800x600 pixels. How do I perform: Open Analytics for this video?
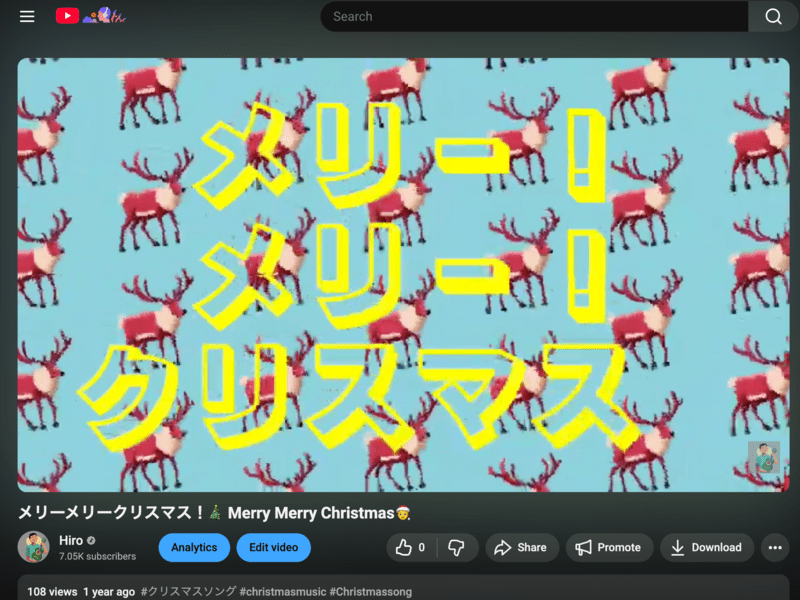194,547
